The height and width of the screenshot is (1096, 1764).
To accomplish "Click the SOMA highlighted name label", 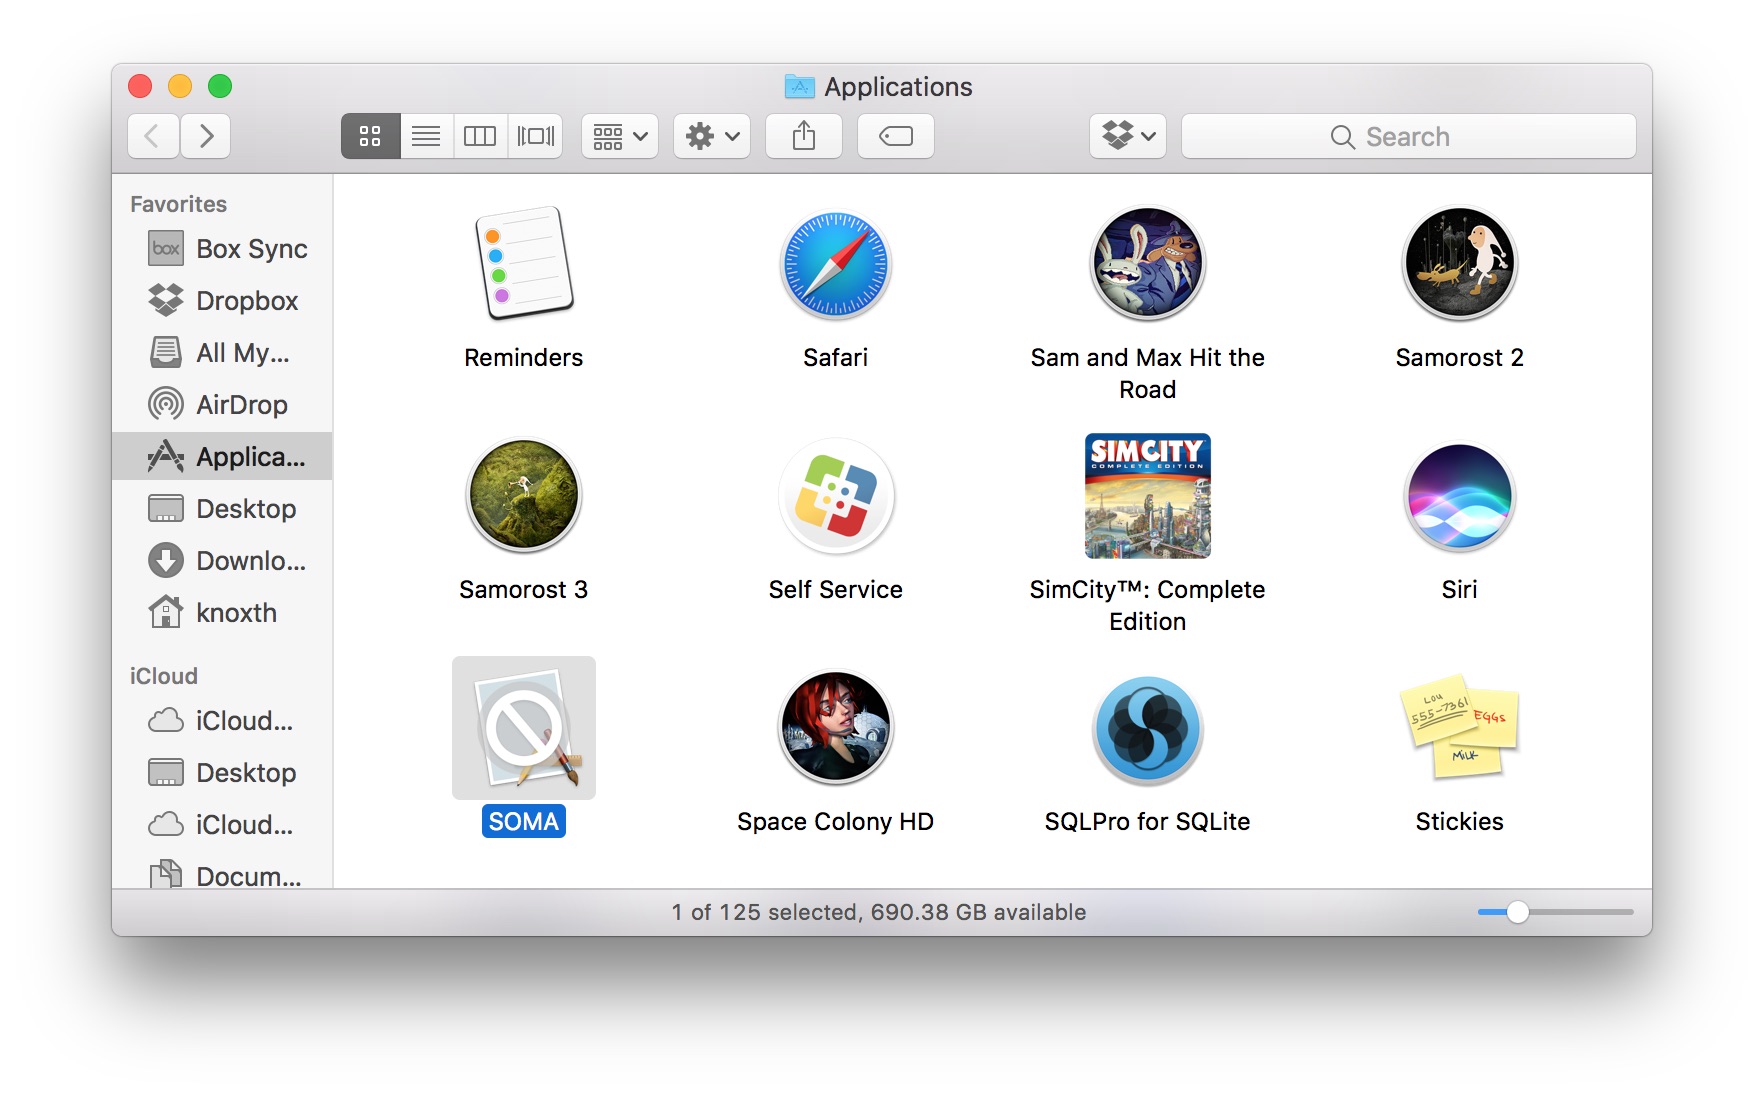I will [523, 821].
